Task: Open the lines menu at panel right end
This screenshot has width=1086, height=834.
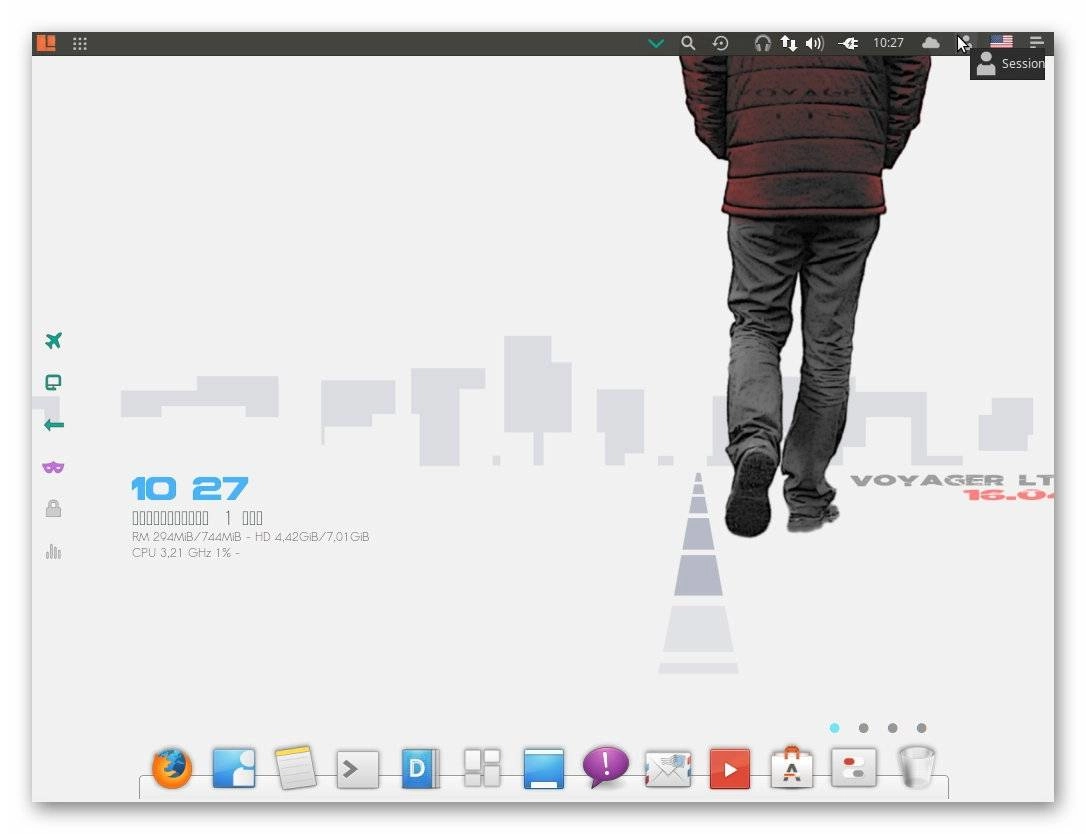Action: (x=1036, y=43)
